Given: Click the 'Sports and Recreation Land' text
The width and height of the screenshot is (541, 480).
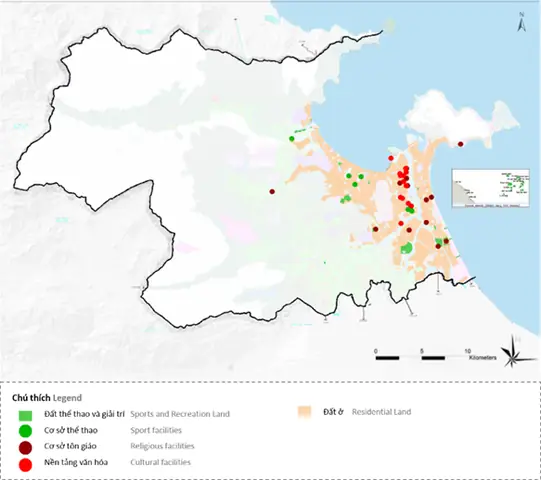Looking at the screenshot, I should coord(180,414).
